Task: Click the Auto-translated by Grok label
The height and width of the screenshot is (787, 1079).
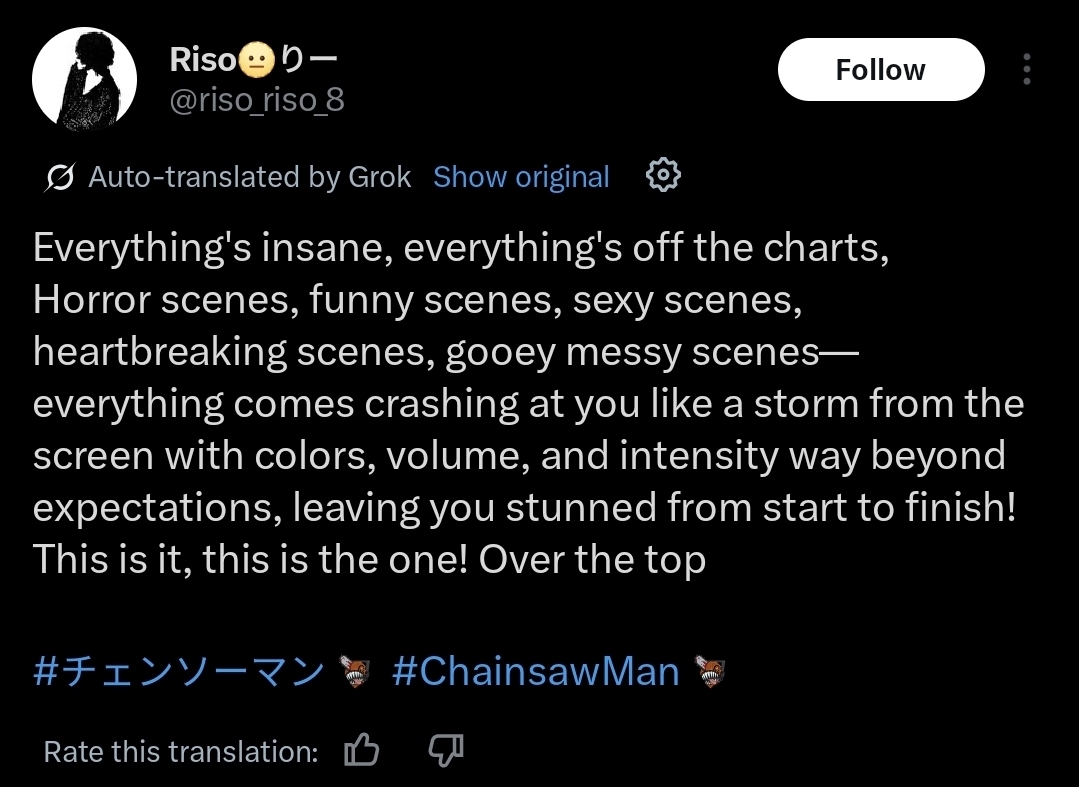Action: pyautogui.click(x=249, y=178)
